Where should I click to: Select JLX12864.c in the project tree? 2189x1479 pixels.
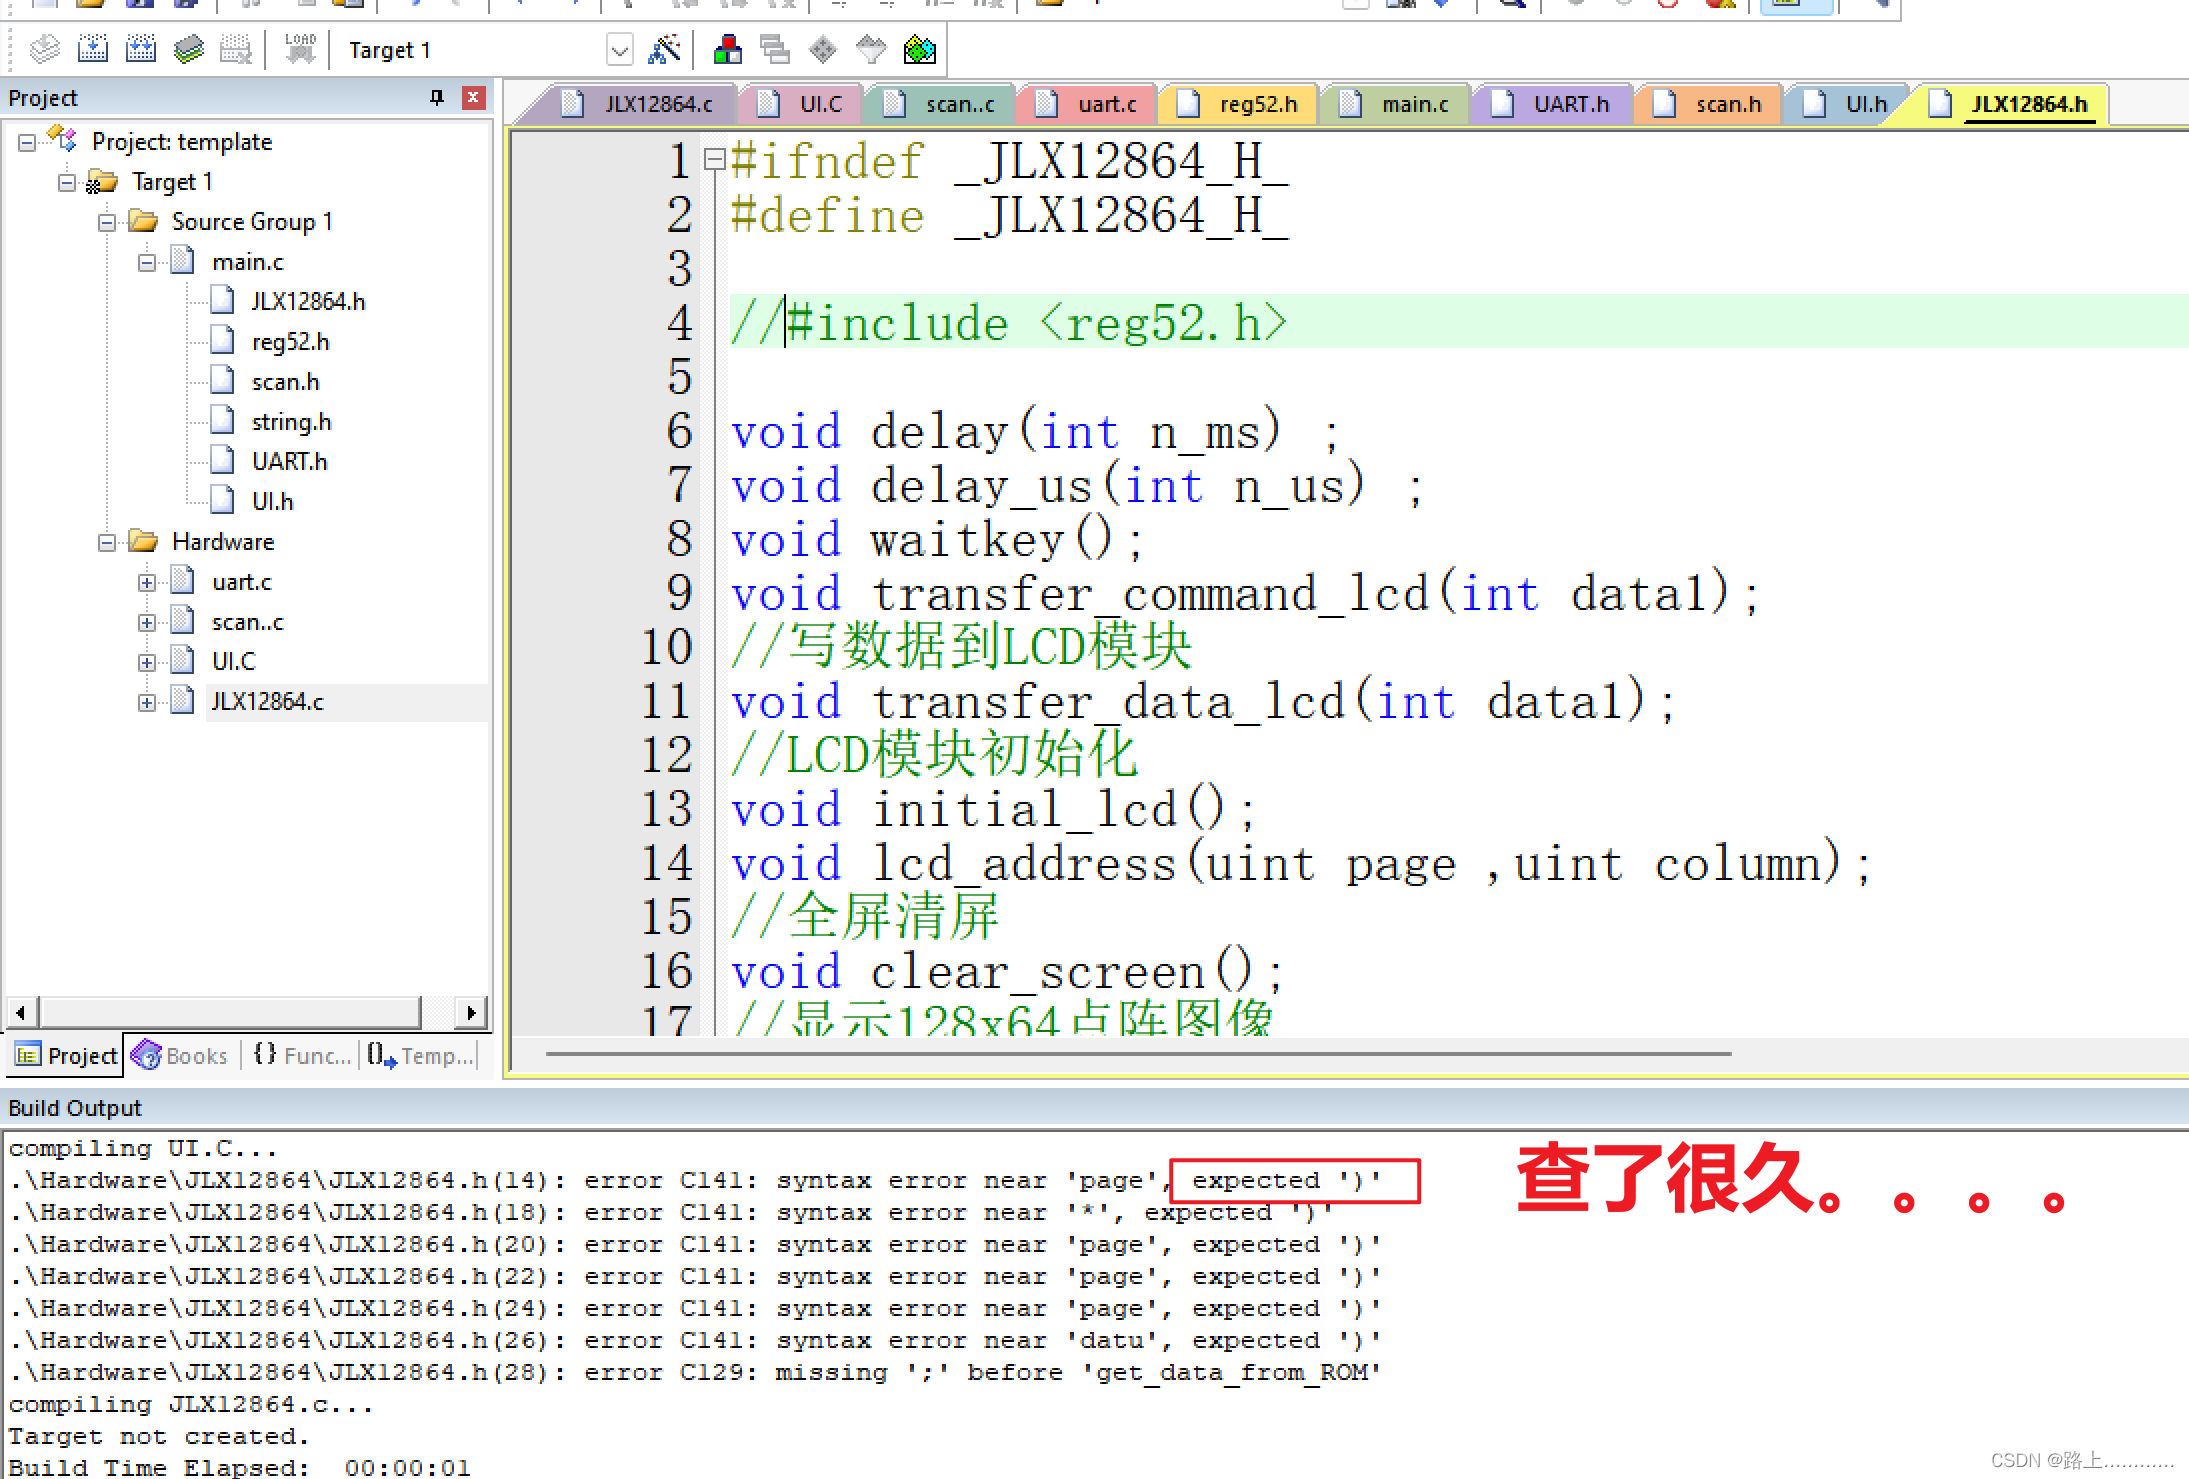[x=267, y=701]
